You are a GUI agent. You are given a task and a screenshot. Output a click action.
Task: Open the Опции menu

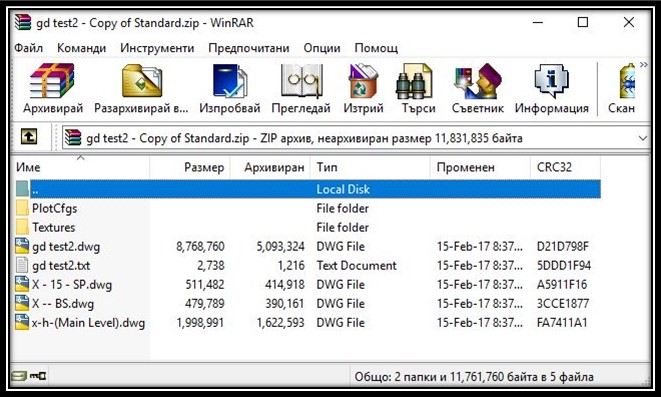click(x=322, y=48)
